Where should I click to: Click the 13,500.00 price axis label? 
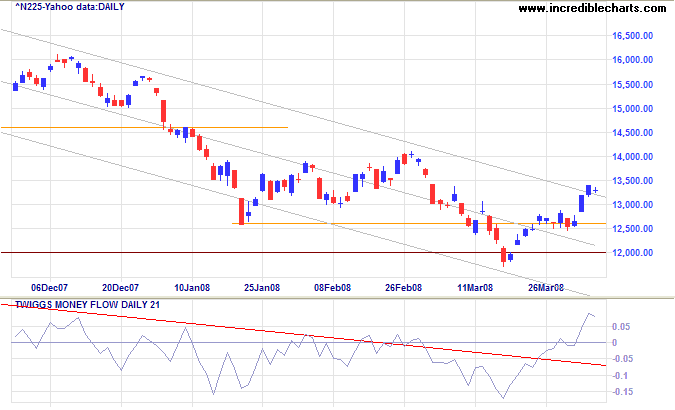click(x=632, y=181)
